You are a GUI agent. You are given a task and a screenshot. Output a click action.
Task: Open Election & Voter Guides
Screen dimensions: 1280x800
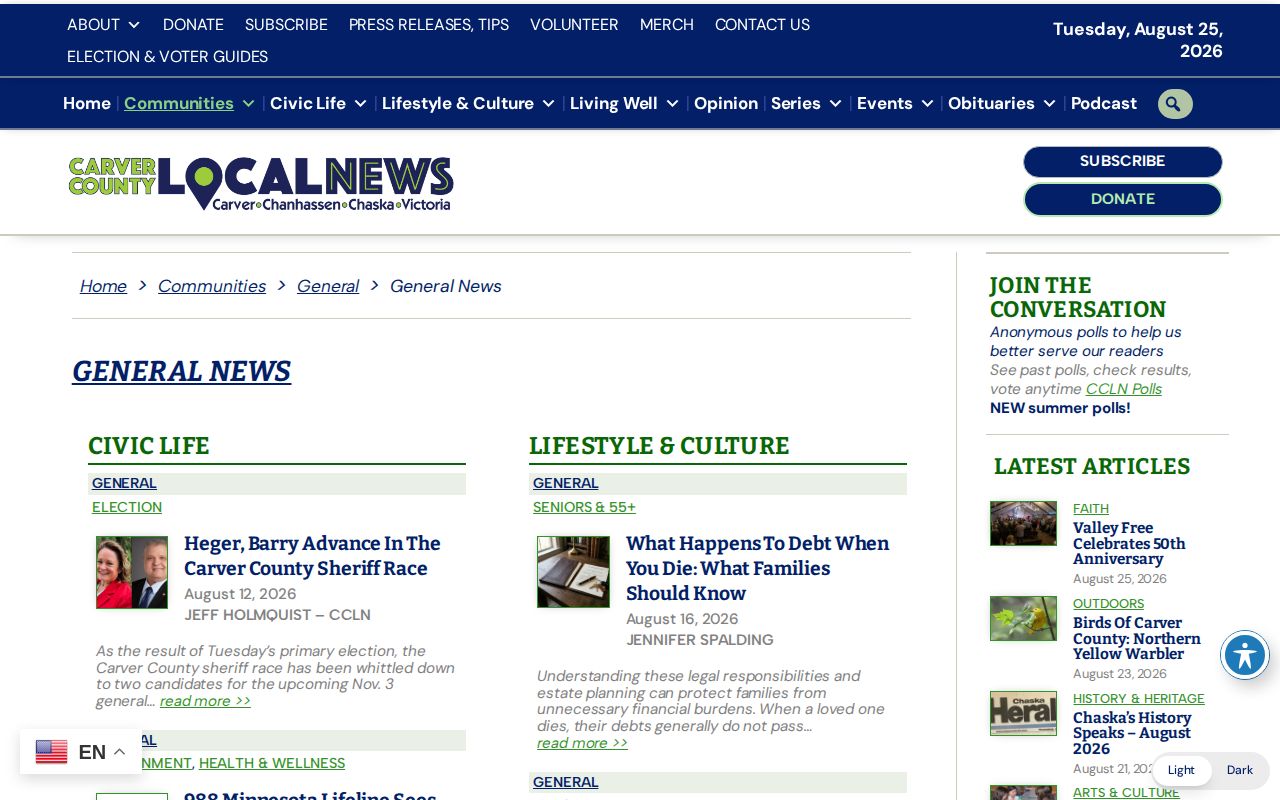click(x=167, y=57)
